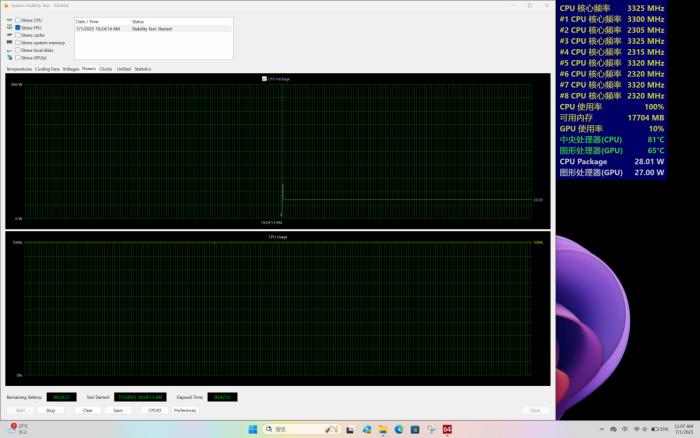Click the AIDA64 icon in the taskbar

click(x=447, y=429)
